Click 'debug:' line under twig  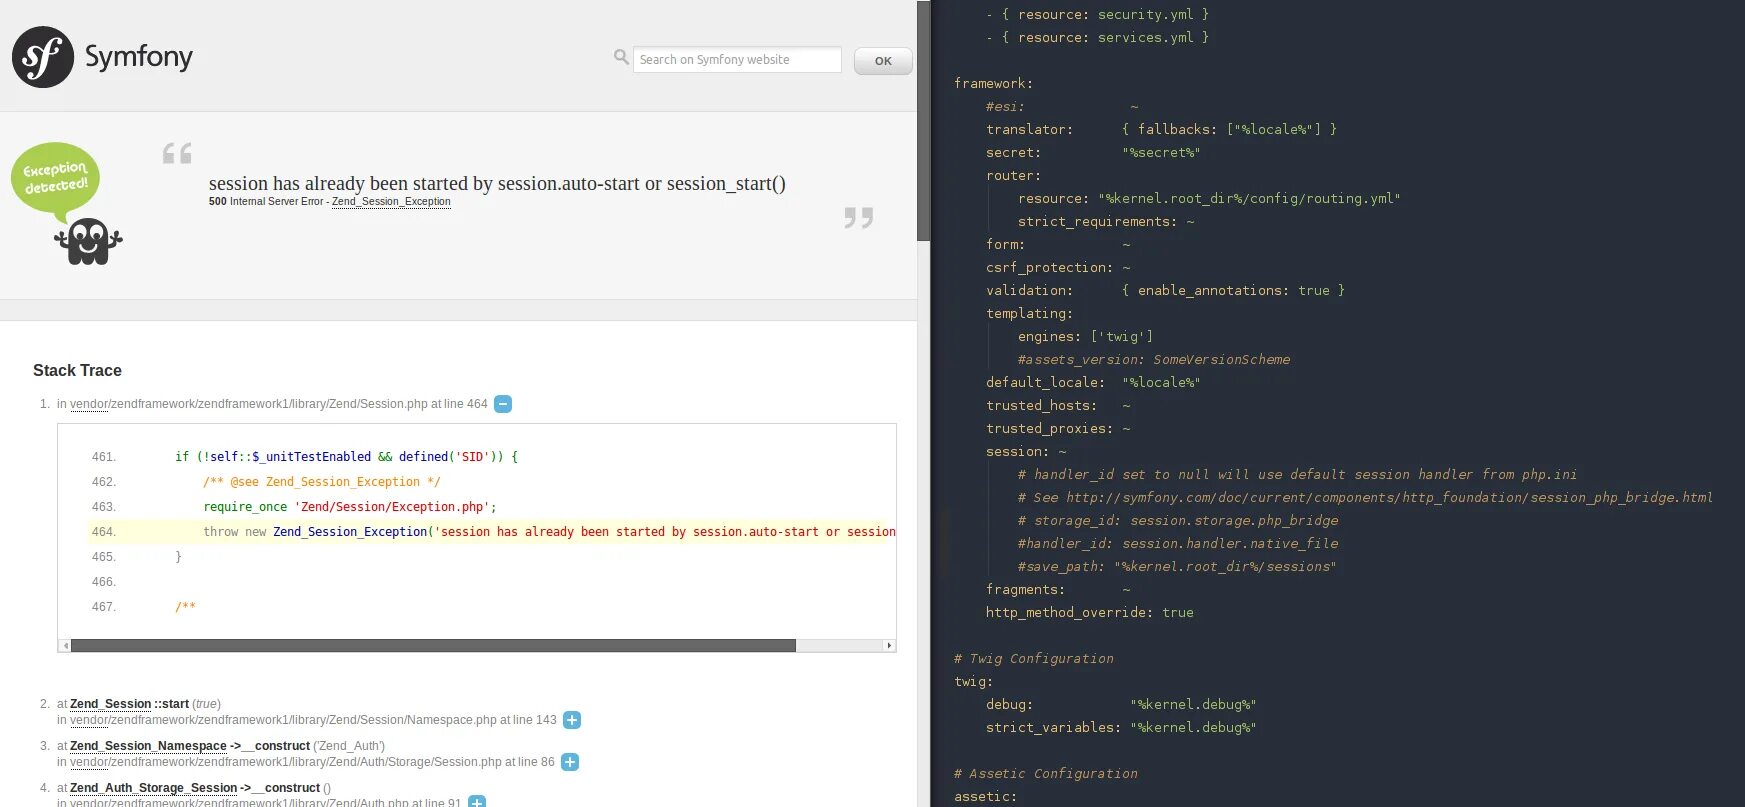[1121, 705]
